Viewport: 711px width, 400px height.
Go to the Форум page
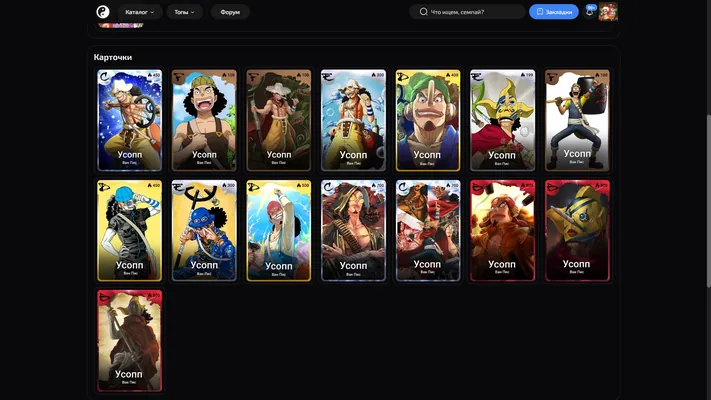(230, 12)
